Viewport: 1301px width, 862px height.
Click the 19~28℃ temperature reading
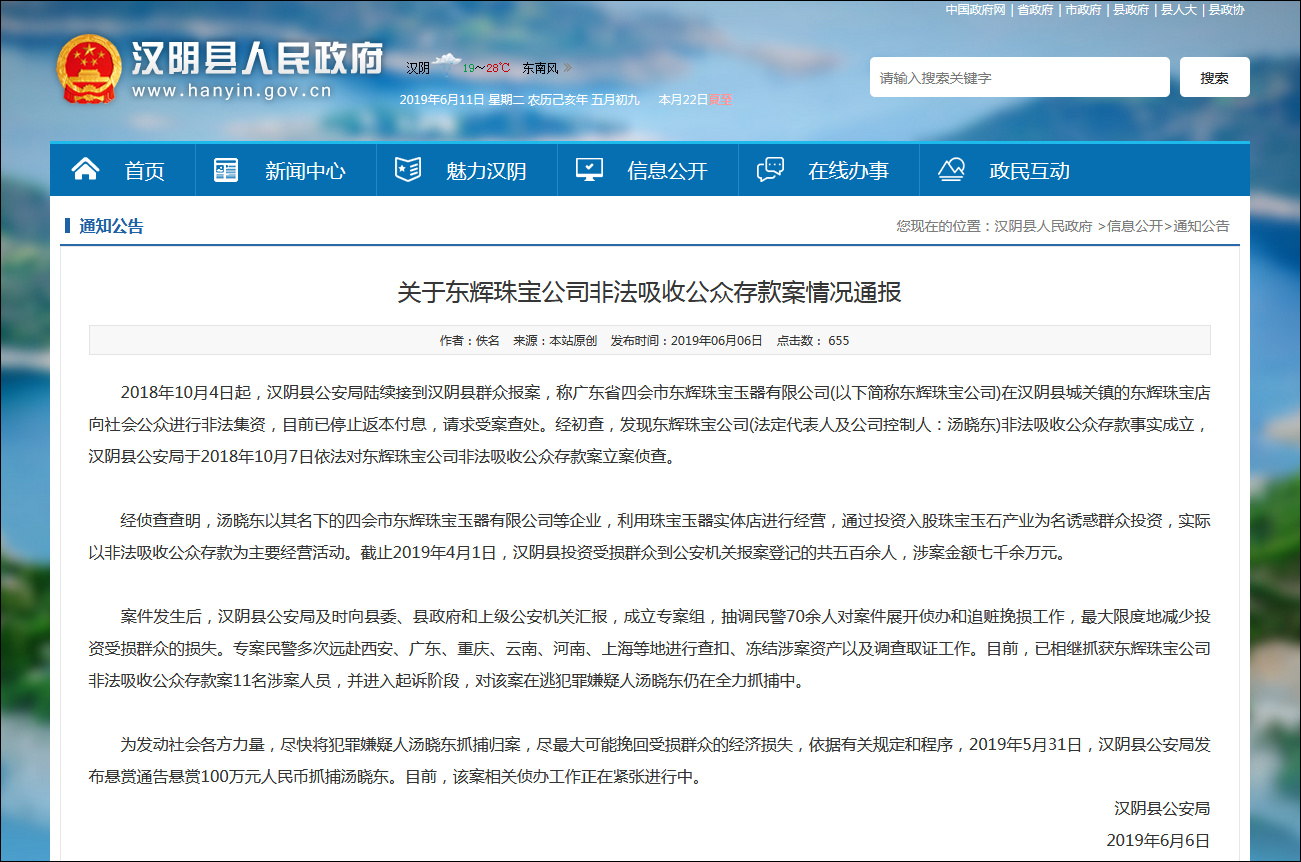486,68
